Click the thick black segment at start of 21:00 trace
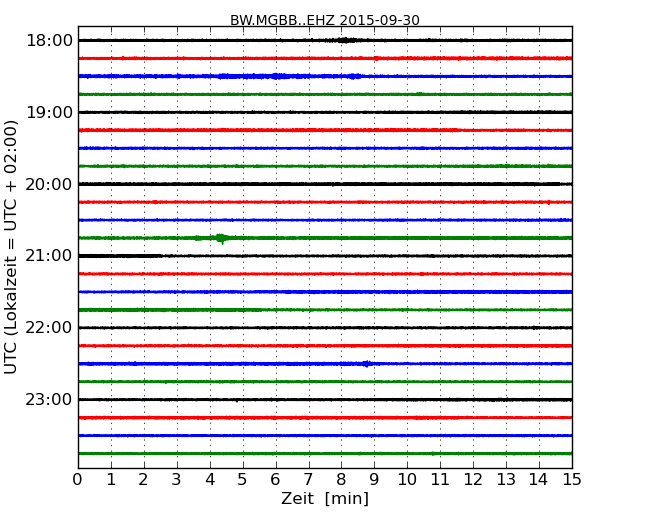Screen dimensions: 650x520 120,256
